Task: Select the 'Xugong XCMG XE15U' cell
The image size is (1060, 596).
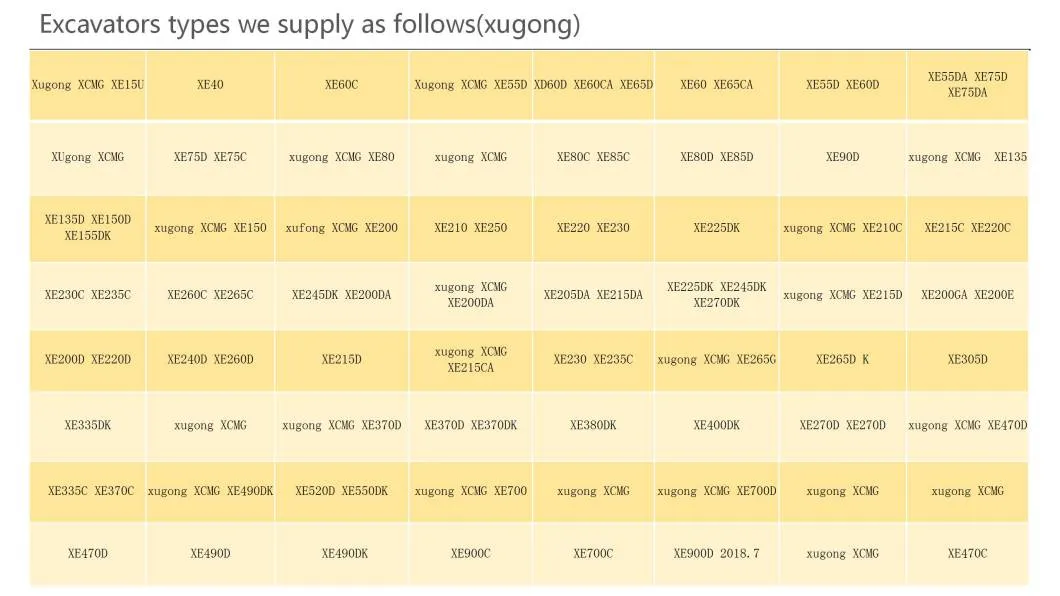Action: [88, 85]
